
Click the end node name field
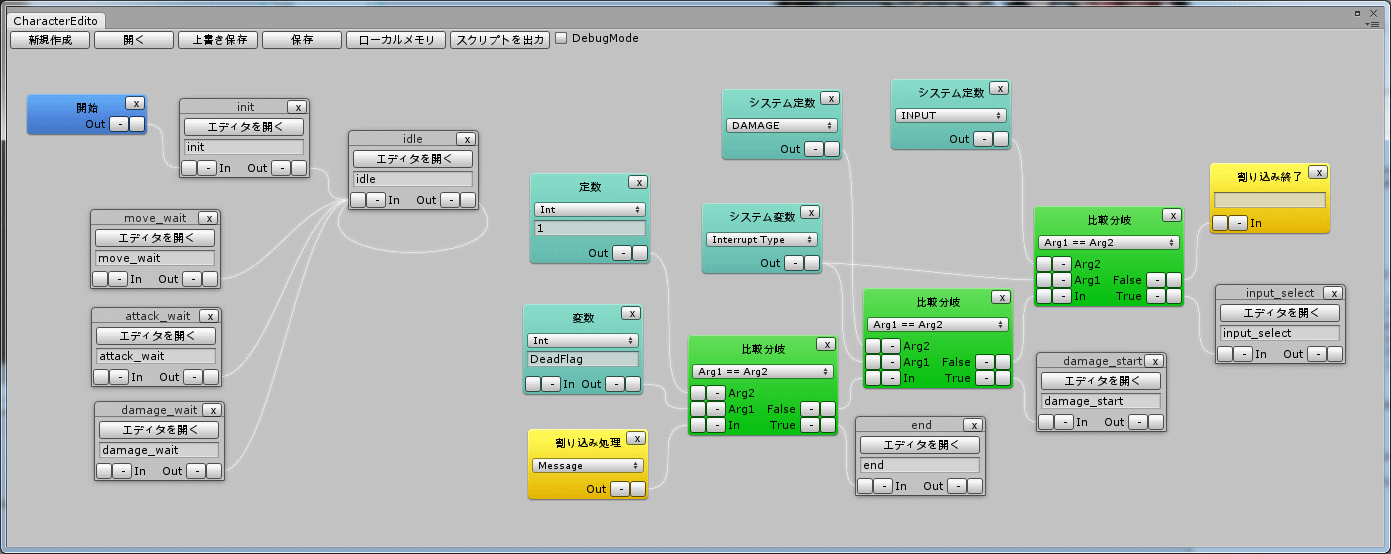pos(920,465)
